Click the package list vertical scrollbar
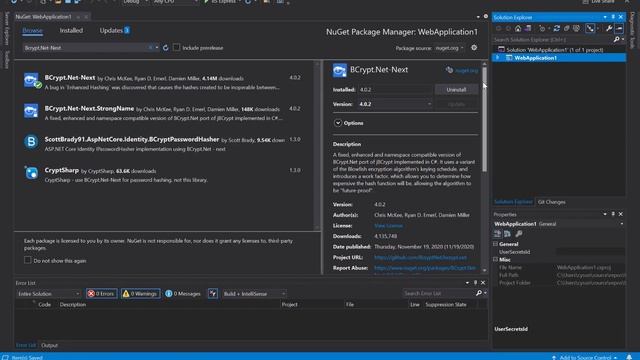Image resolution: width=640 pixels, height=360 pixels. (317, 145)
